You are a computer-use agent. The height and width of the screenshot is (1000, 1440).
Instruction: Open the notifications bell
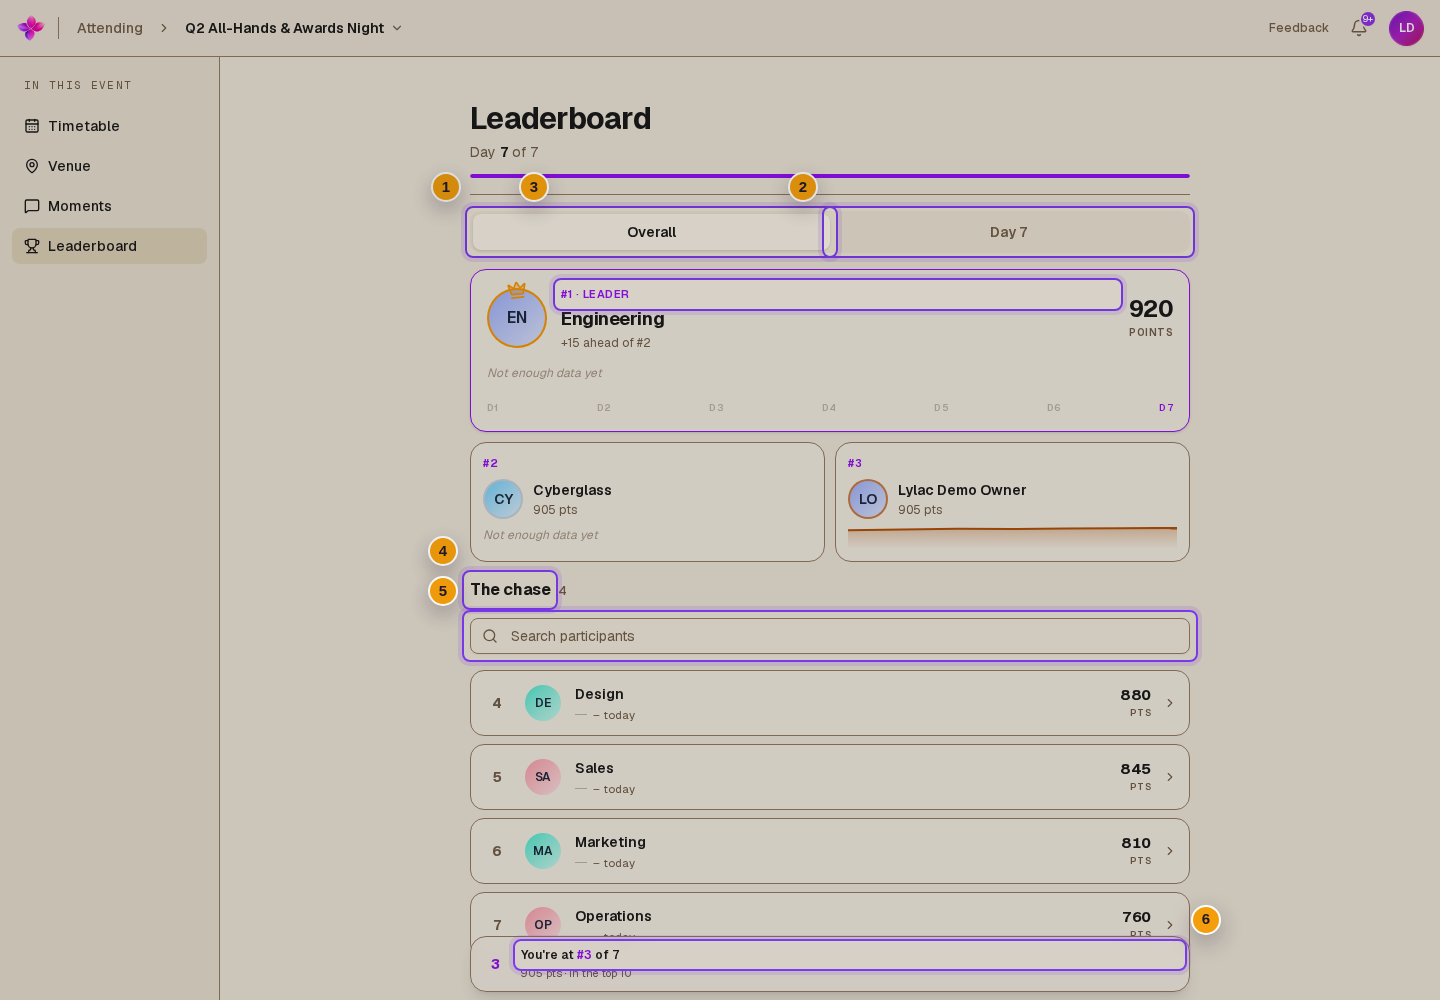(x=1359, y=28)
